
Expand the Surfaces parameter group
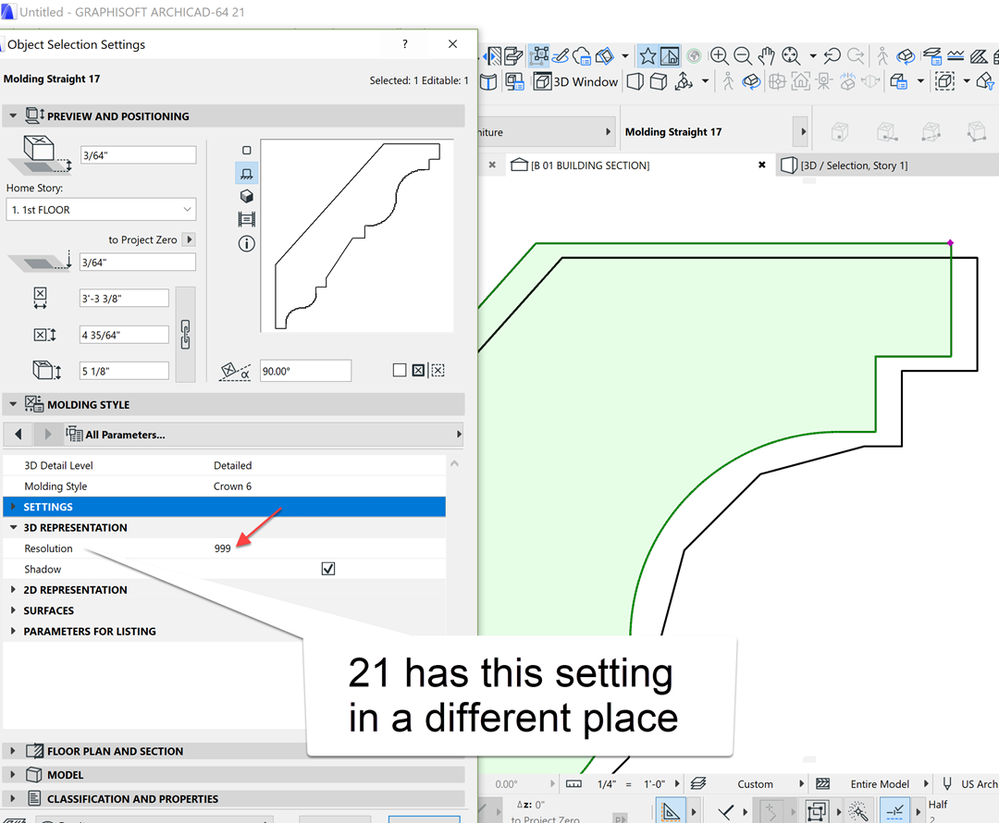tap(13, 610)
